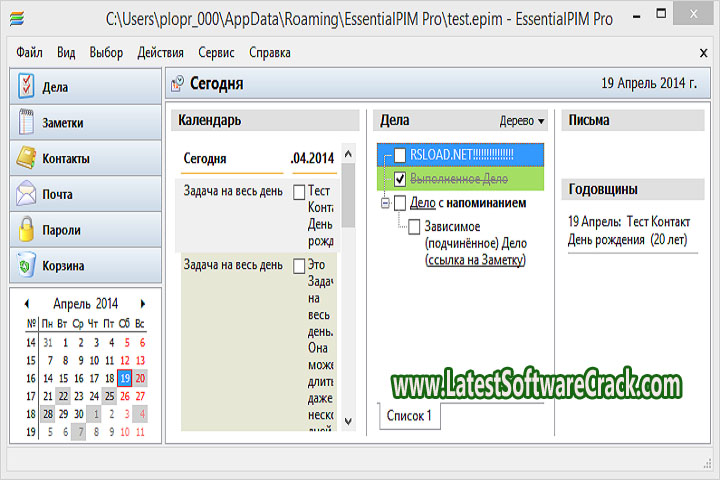The image size is (720, 480).
Task: Check the RSLOAD.NET task checkbox
Action: tap(400, 155)
